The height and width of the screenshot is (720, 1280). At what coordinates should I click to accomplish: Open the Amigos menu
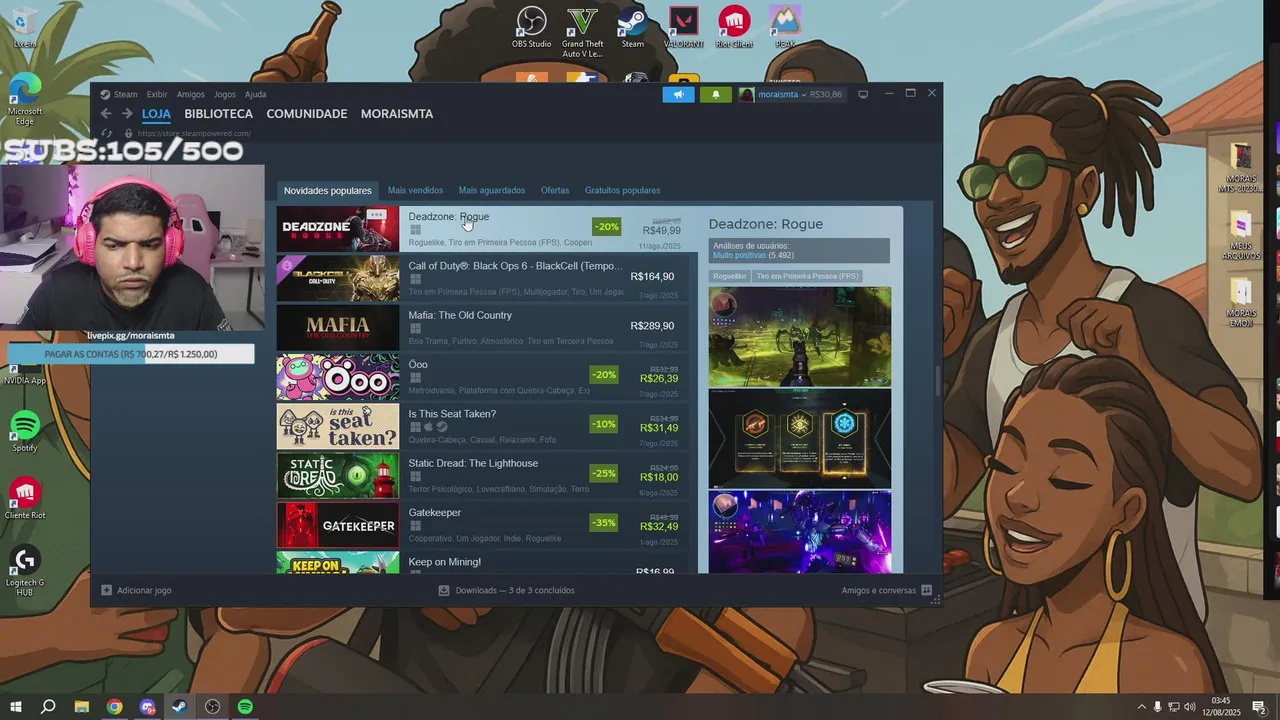190,94
